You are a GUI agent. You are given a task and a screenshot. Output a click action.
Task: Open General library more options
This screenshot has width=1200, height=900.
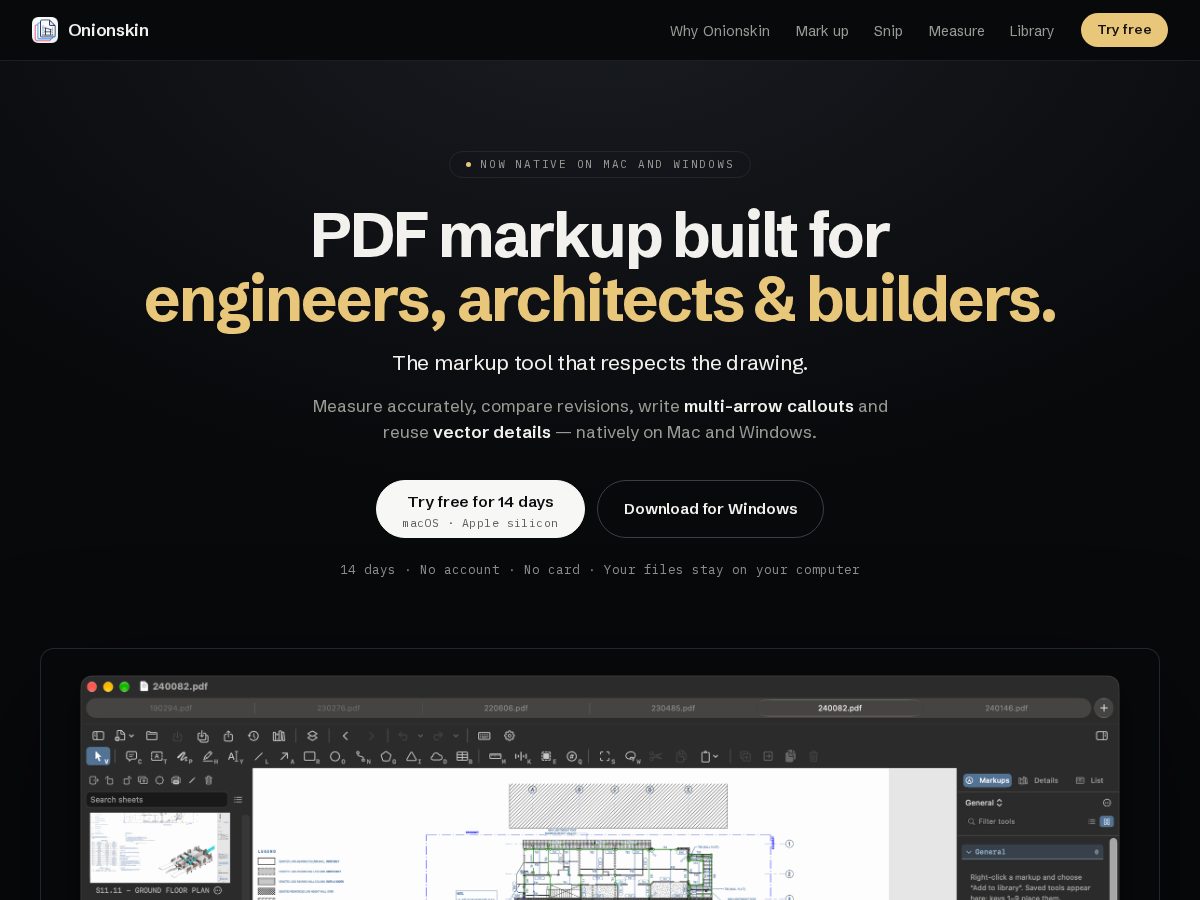(x=1107, y=803)
